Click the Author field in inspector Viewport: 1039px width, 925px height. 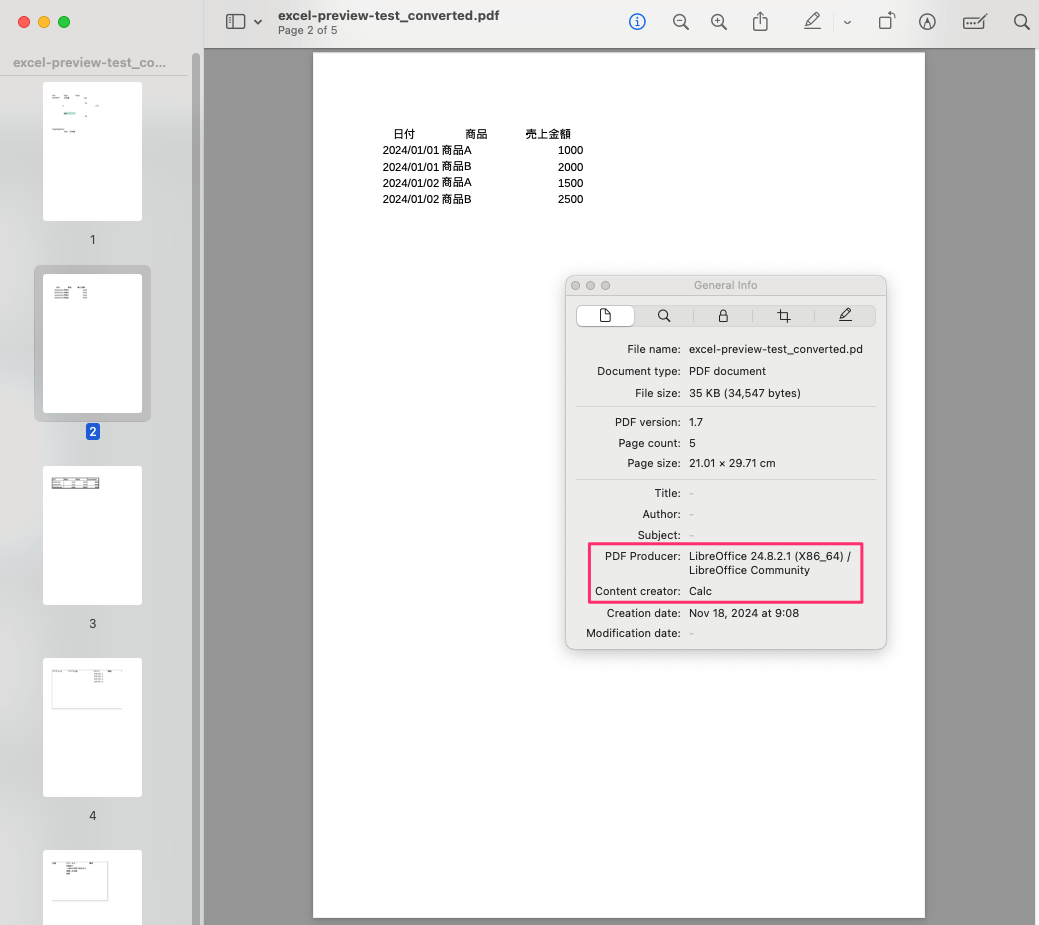click(691, 514)
